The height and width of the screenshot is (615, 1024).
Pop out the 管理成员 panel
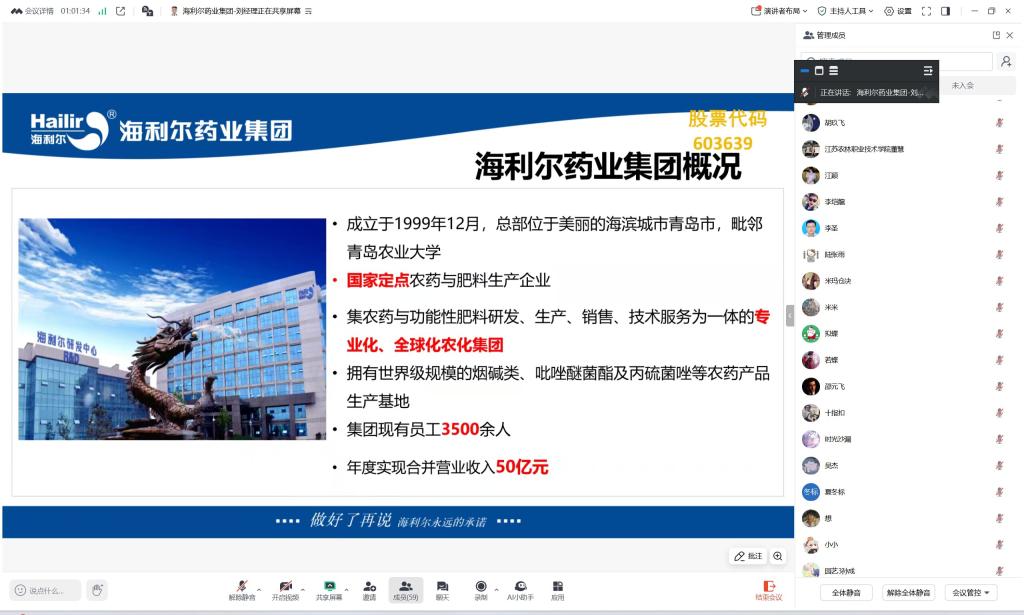(996, 35)
